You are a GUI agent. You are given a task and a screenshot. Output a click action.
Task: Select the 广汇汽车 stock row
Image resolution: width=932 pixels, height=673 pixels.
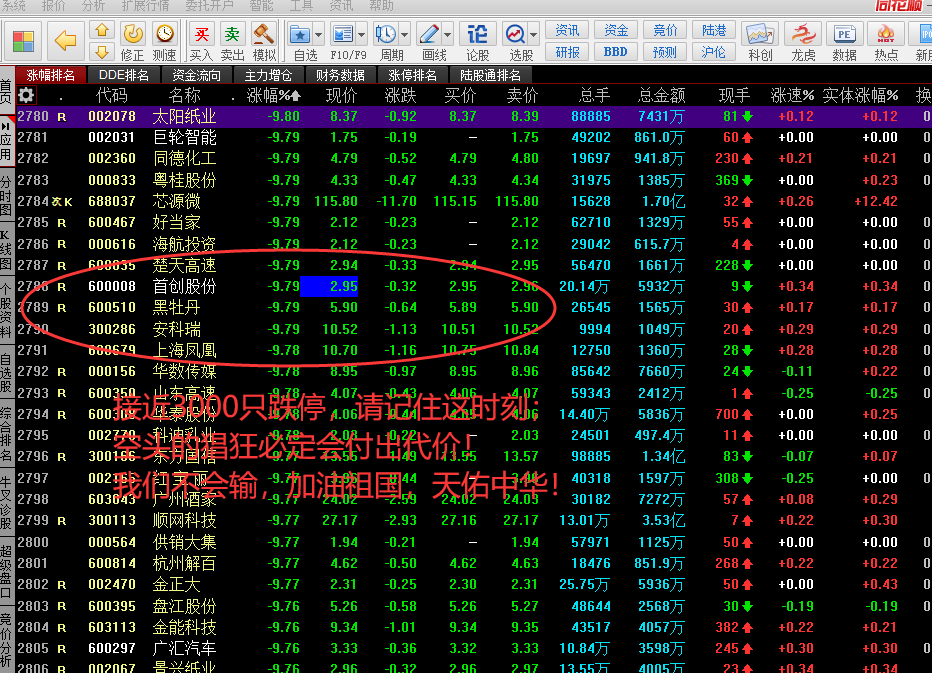click(474, 648)
